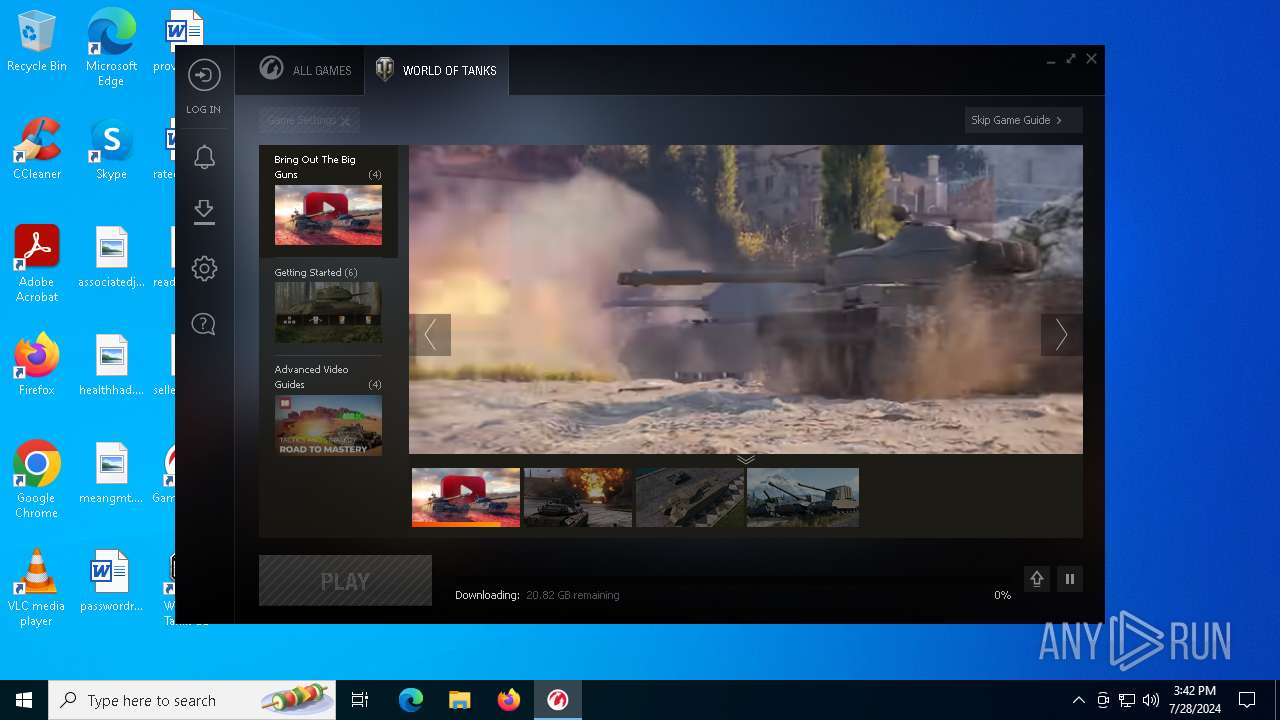Launch Edge from the taskbar
Screen dimensions: 1280x720
coord(411,700)
